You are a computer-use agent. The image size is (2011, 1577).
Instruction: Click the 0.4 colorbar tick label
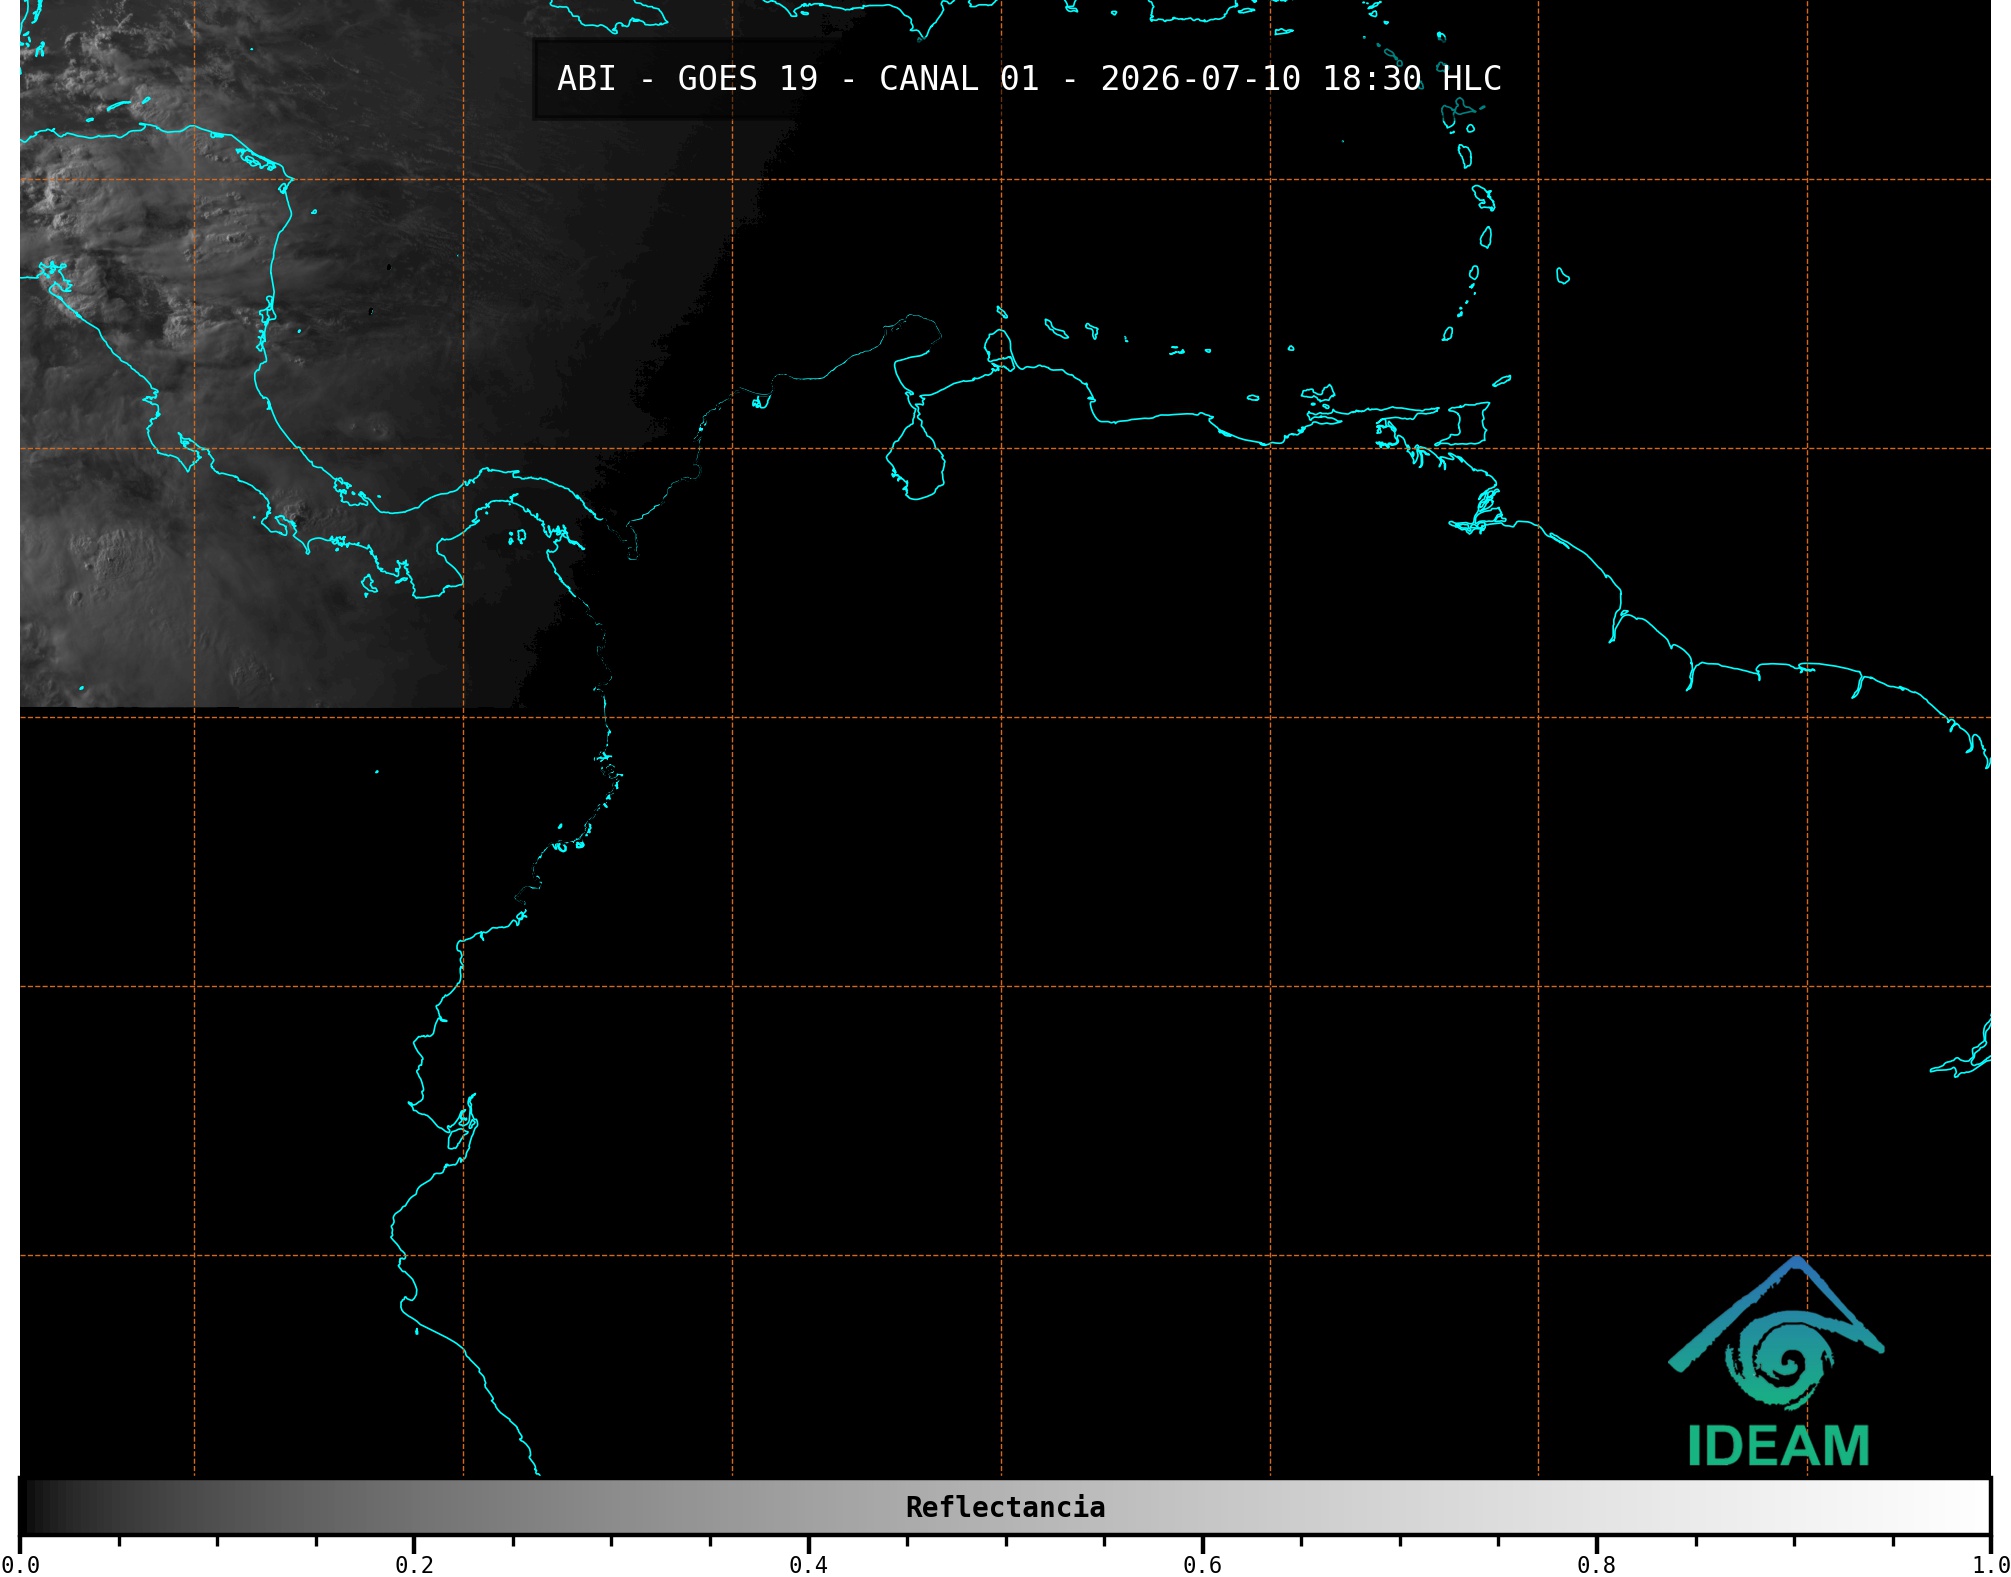(x=808, y=1565)
